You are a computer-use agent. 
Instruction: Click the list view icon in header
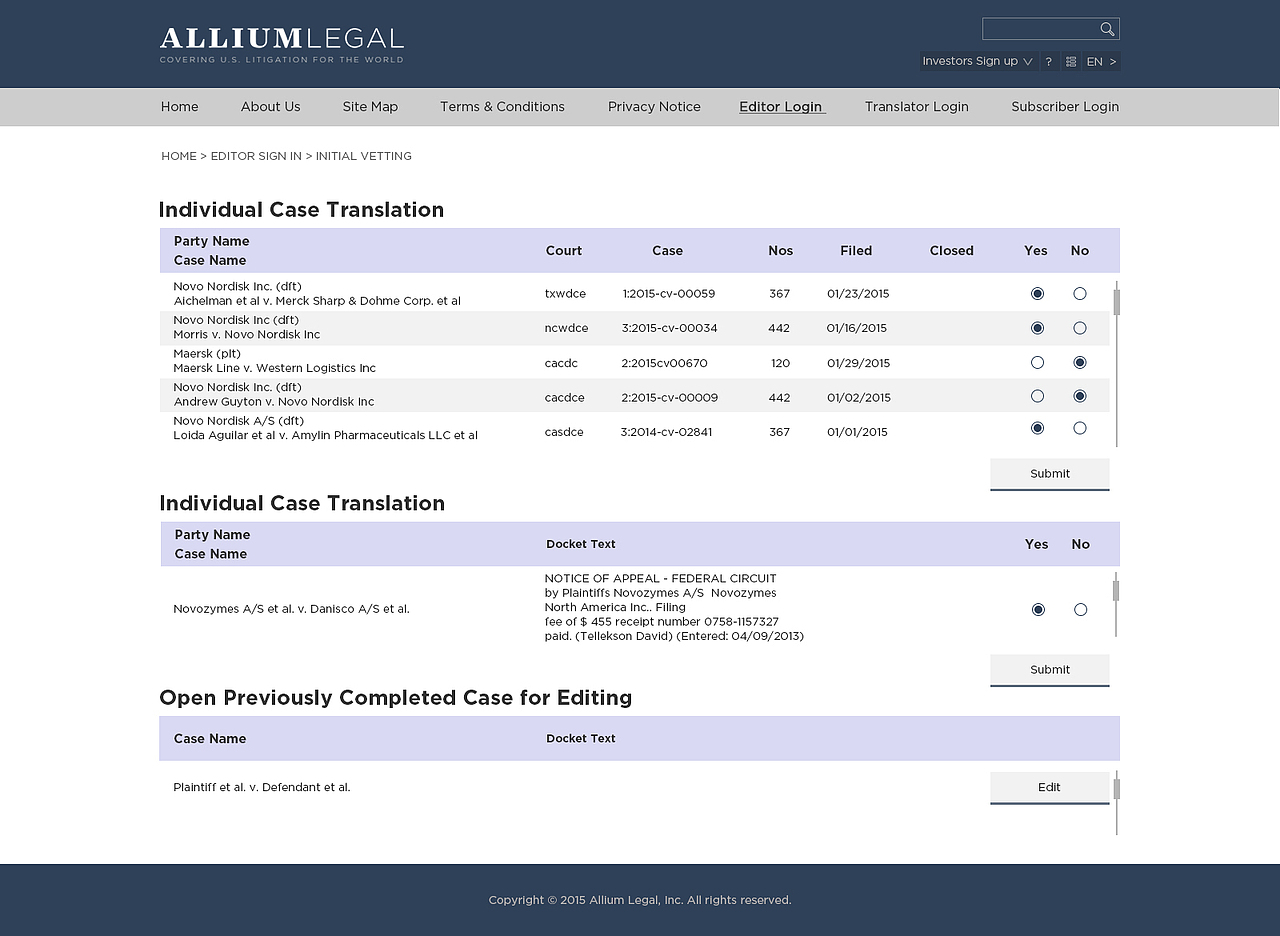click(1071, 61)
